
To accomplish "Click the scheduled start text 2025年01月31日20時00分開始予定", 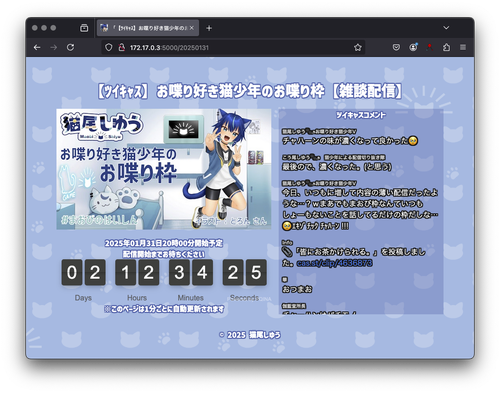I will (x=164, y=243).
